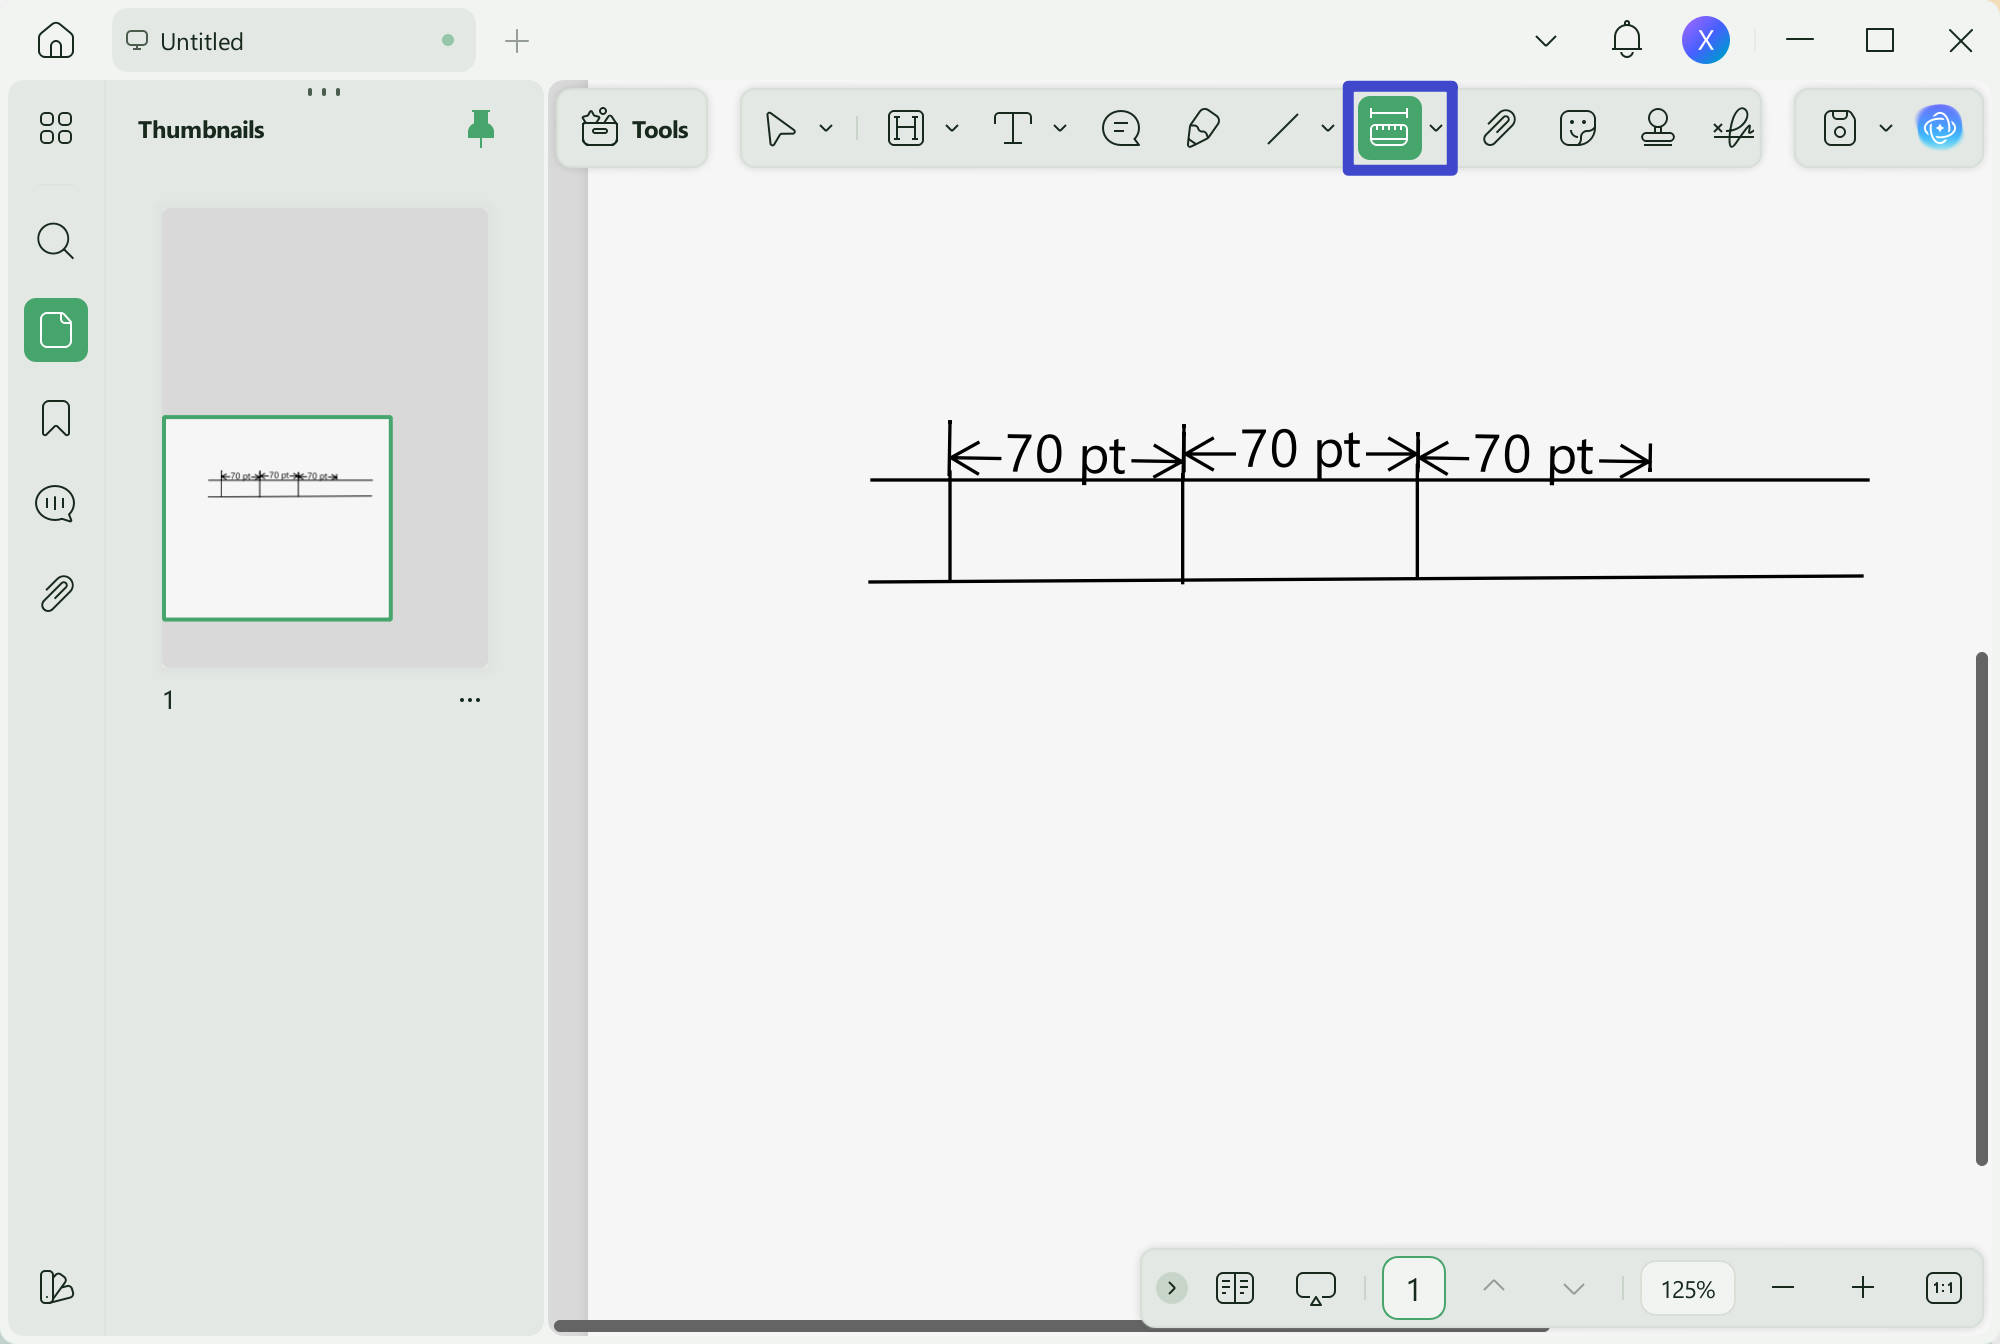This screenshot has height=1344, width=2000.
Task: Expand the Line tool dropdown arrow
Action: pos(1328,128)
